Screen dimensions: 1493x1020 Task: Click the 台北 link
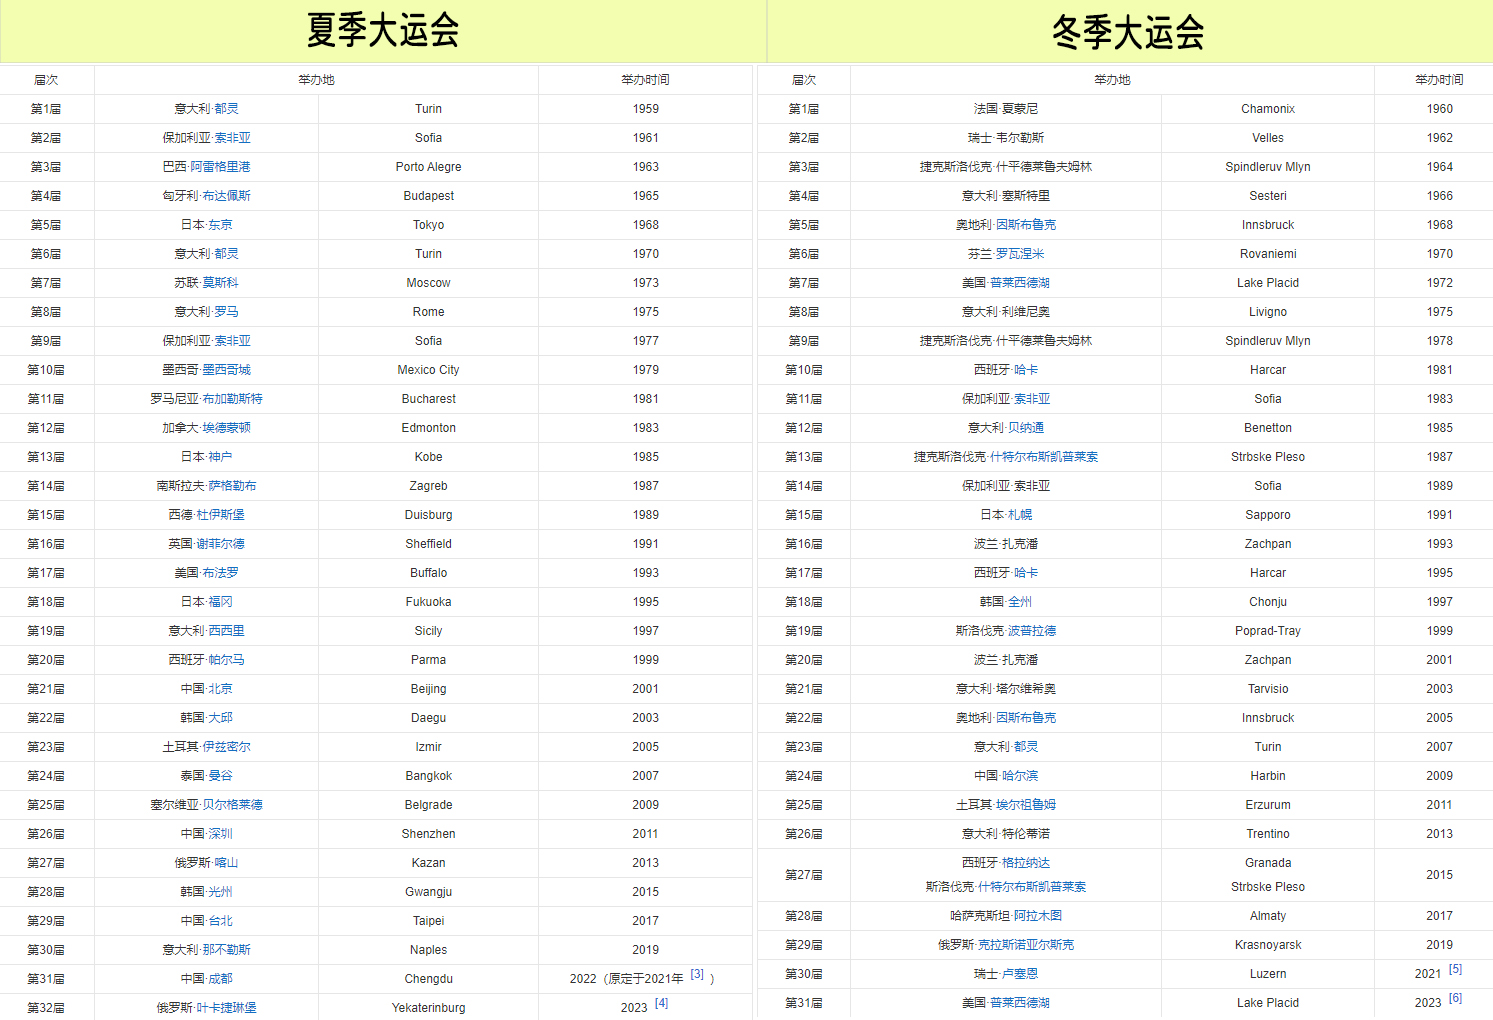point(221,921)
